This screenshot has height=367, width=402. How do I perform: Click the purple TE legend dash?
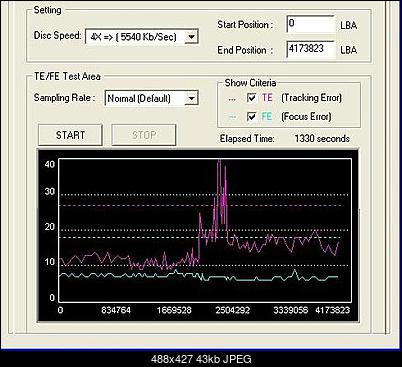click(x=232, y=99)
